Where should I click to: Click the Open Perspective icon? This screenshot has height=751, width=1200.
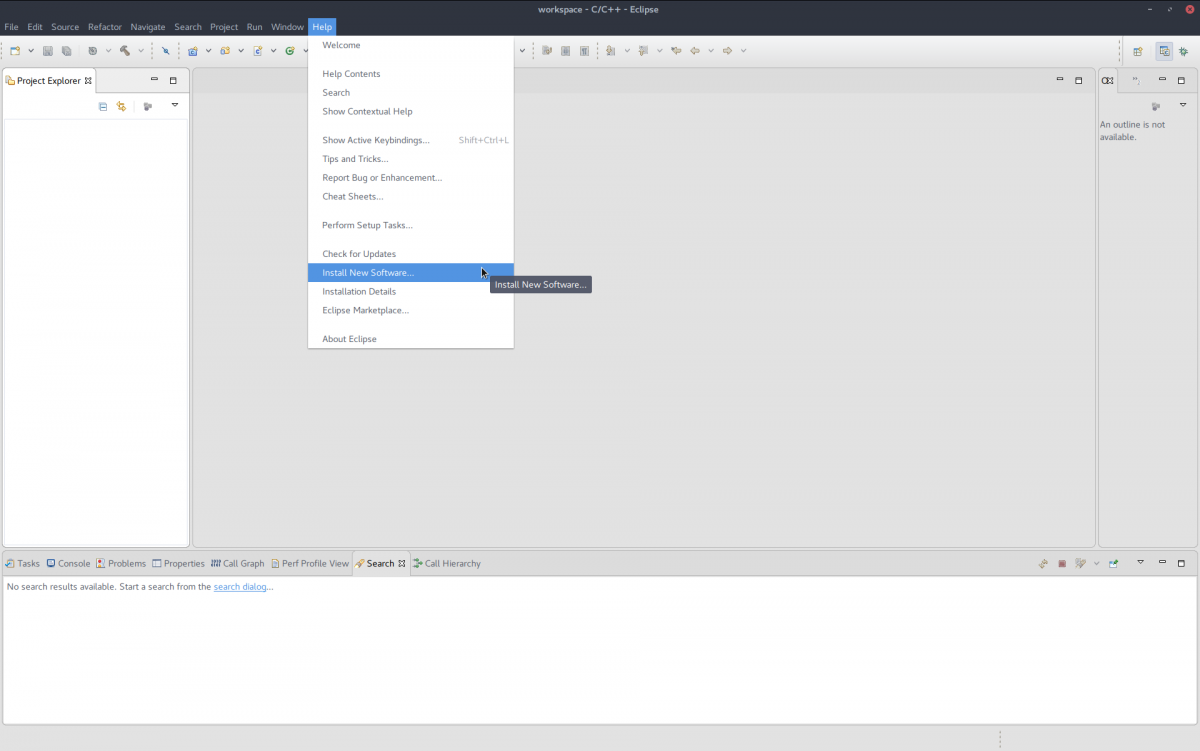(1138, 51)
